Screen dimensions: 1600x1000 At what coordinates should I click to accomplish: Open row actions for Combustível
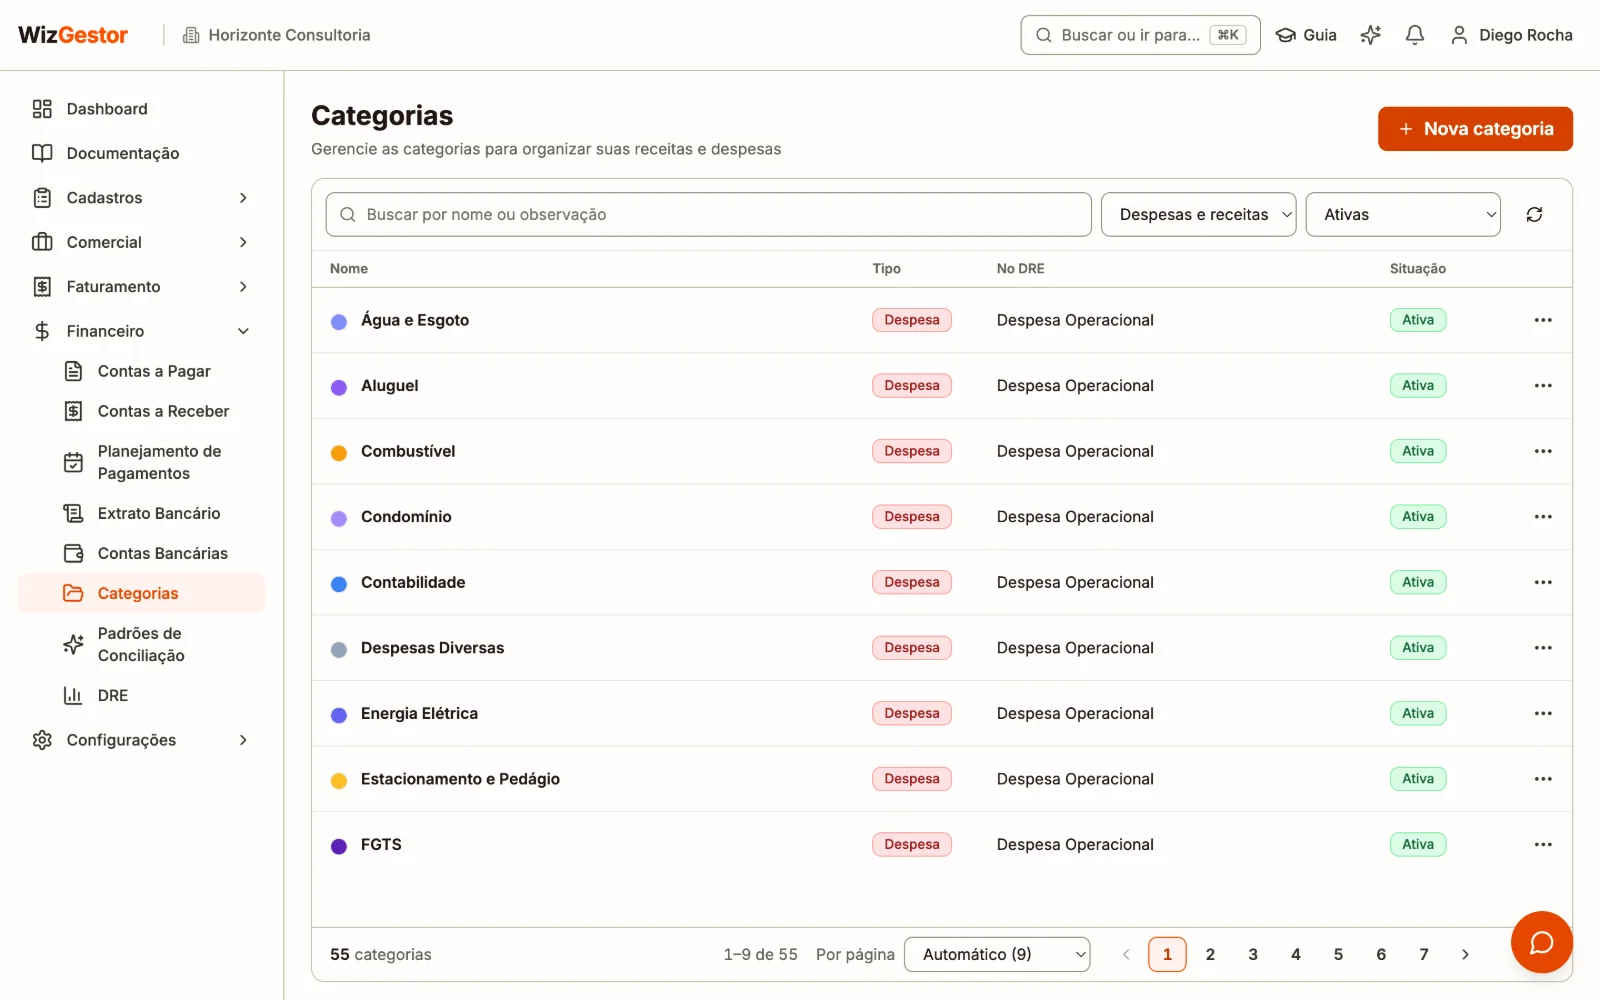[1543, 451]
